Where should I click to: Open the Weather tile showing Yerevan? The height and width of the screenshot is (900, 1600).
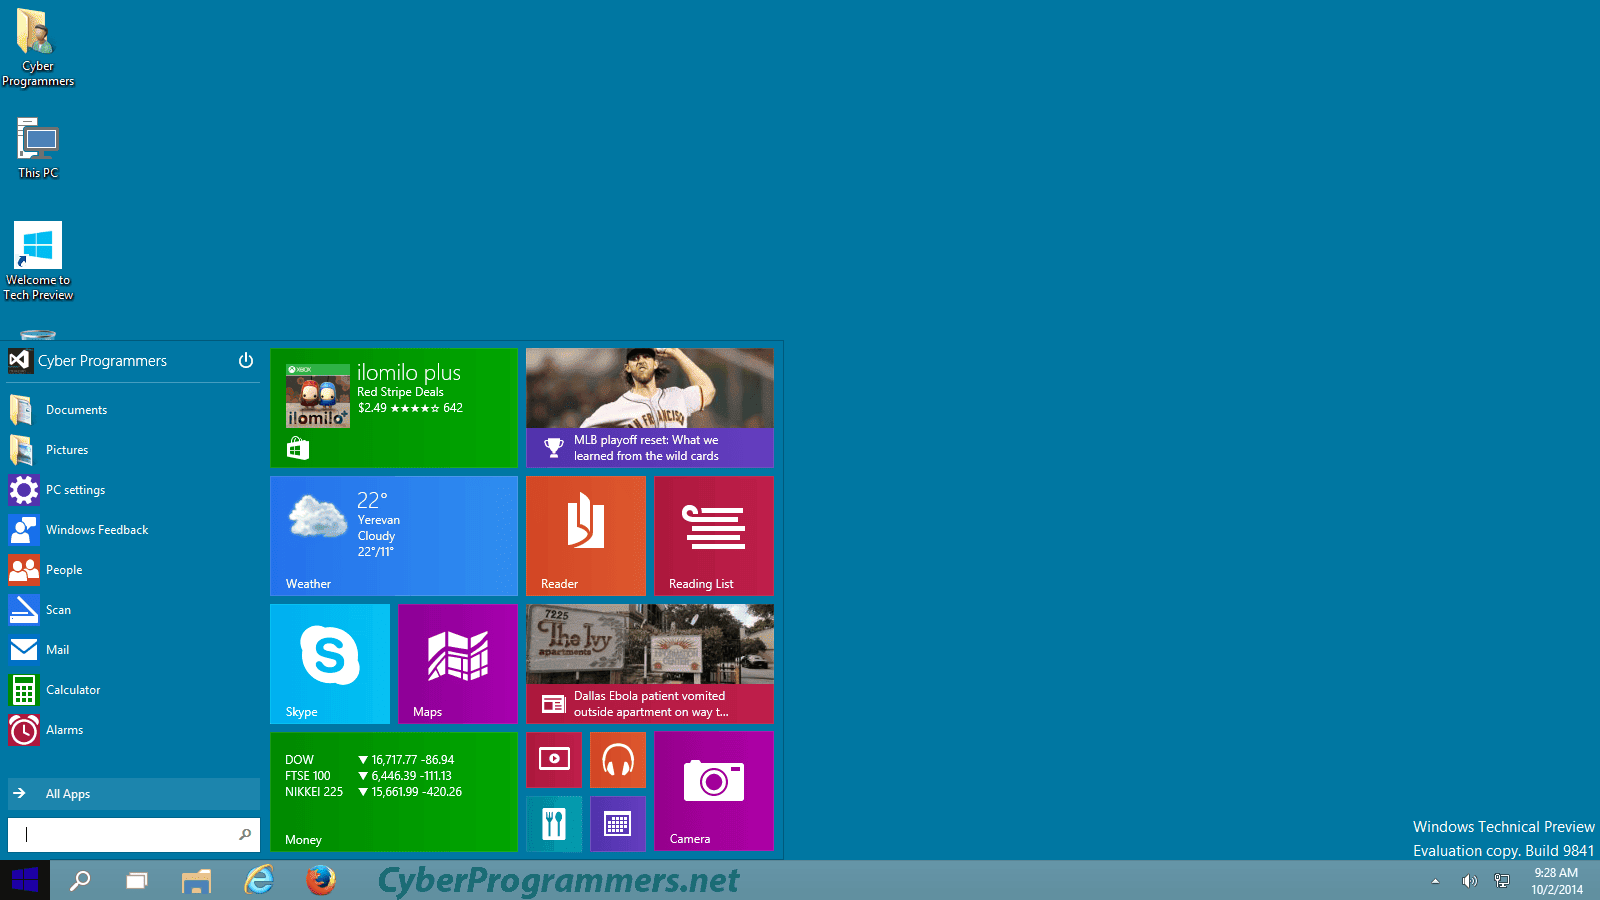pyautogui.click(x=394, y=536)
